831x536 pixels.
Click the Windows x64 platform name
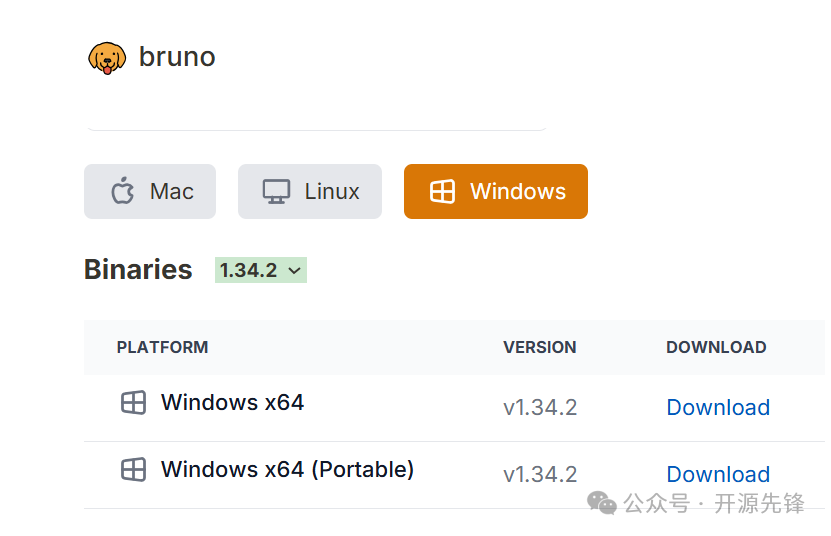click(x=233, y=402)
